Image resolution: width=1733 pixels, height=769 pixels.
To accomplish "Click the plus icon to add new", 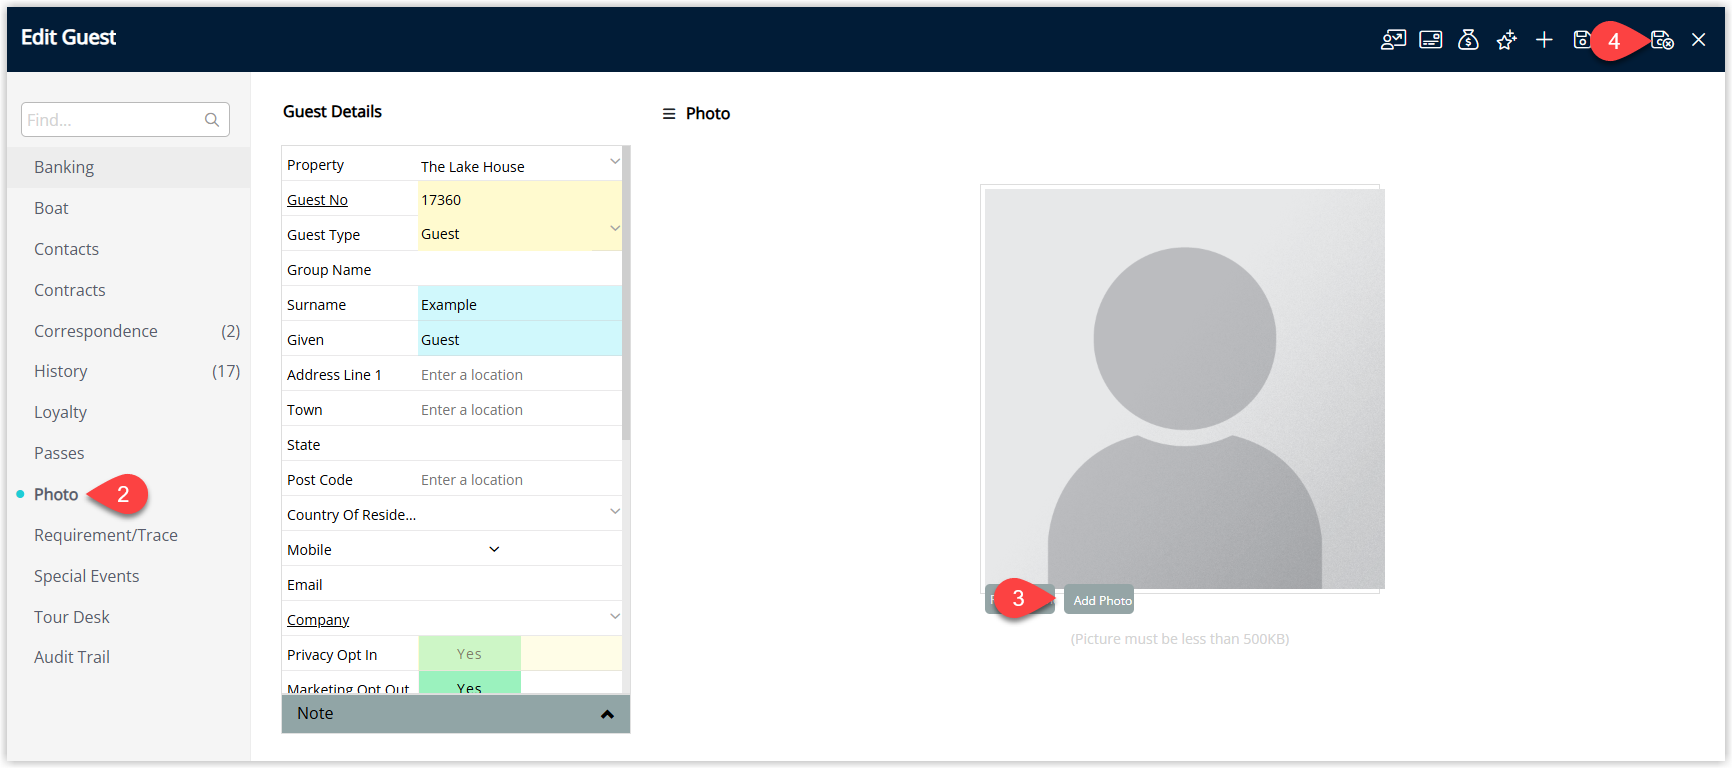I will (x=1544, y=40).
